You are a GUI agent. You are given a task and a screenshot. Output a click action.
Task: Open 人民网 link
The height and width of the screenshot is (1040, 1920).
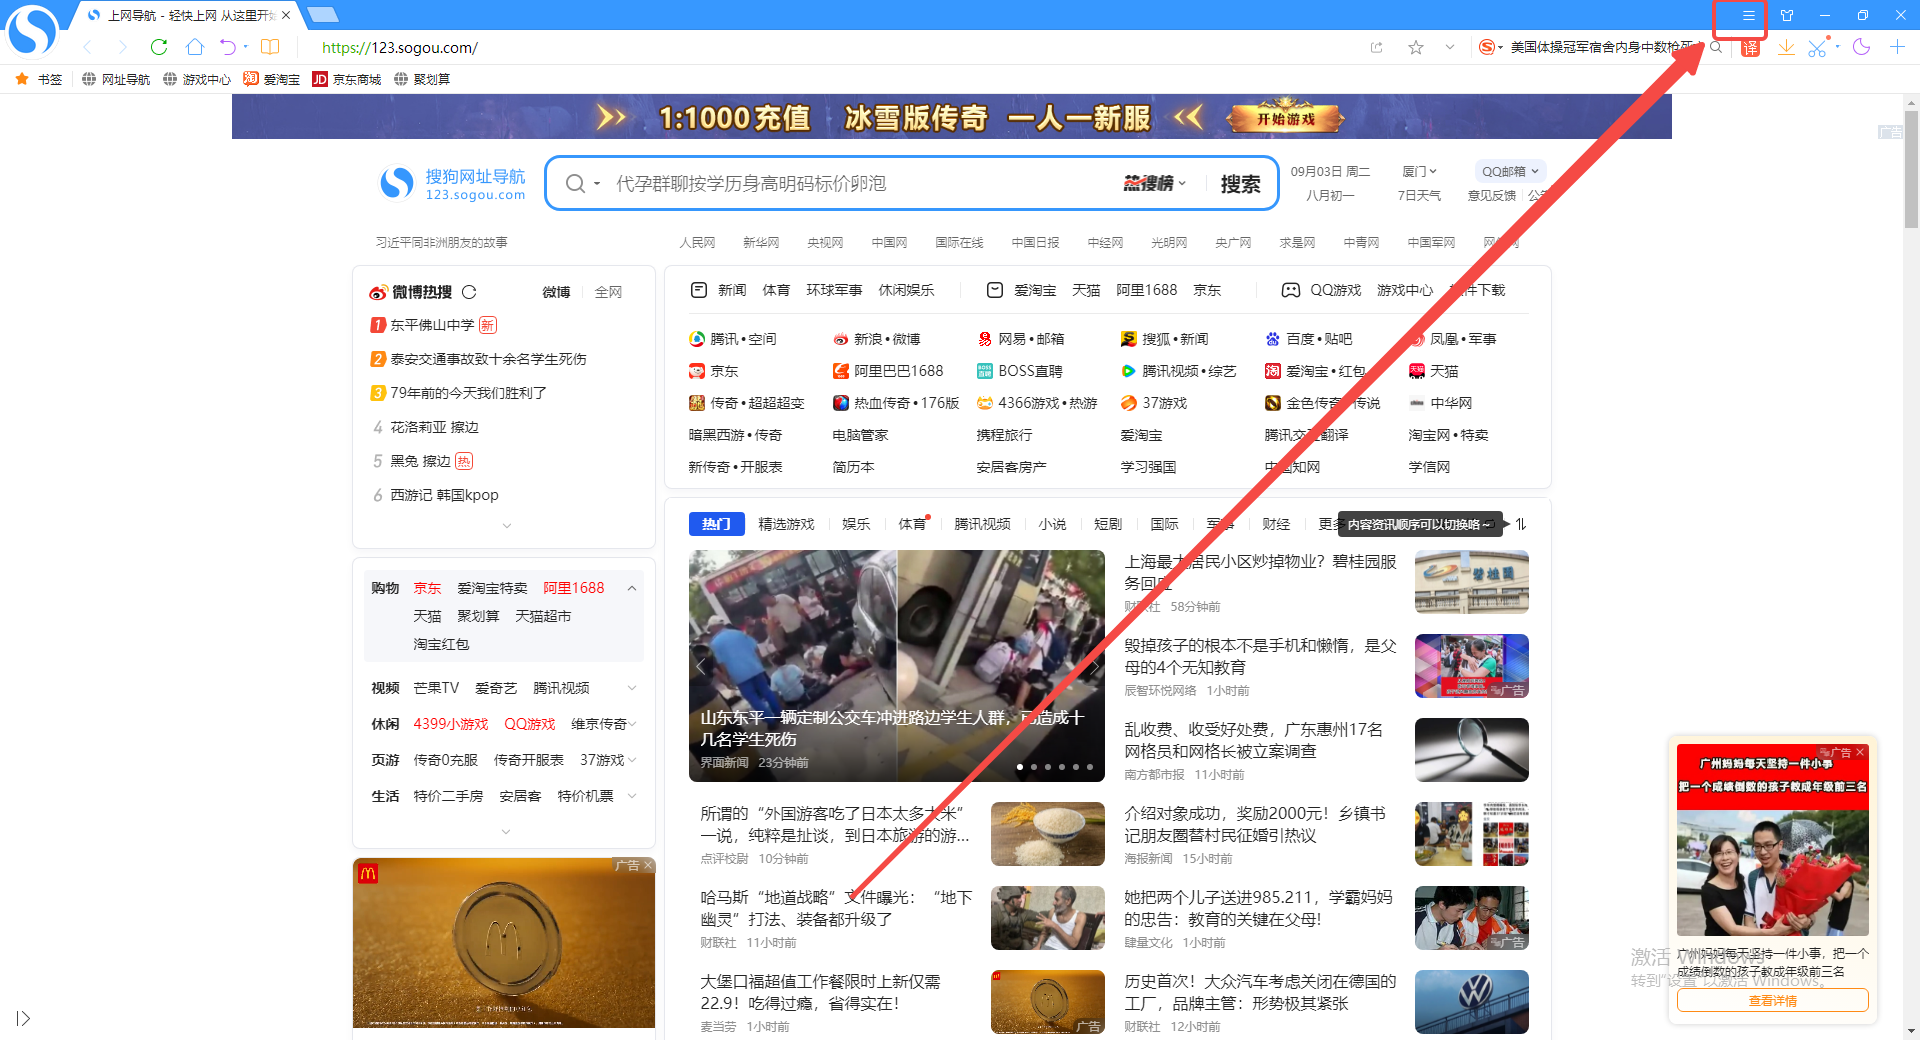pos(697,242)
